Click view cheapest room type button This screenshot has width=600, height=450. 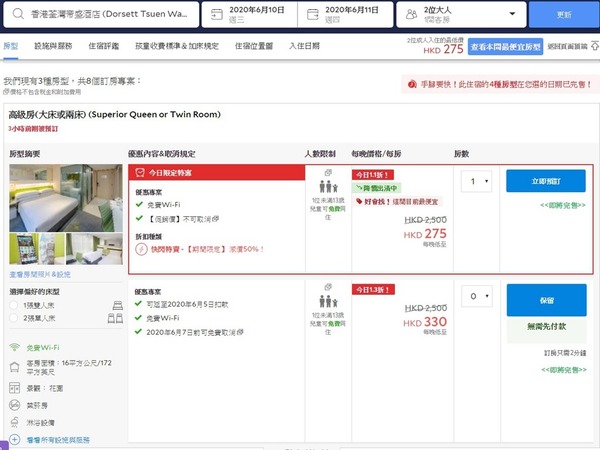[x=505, y=47]
